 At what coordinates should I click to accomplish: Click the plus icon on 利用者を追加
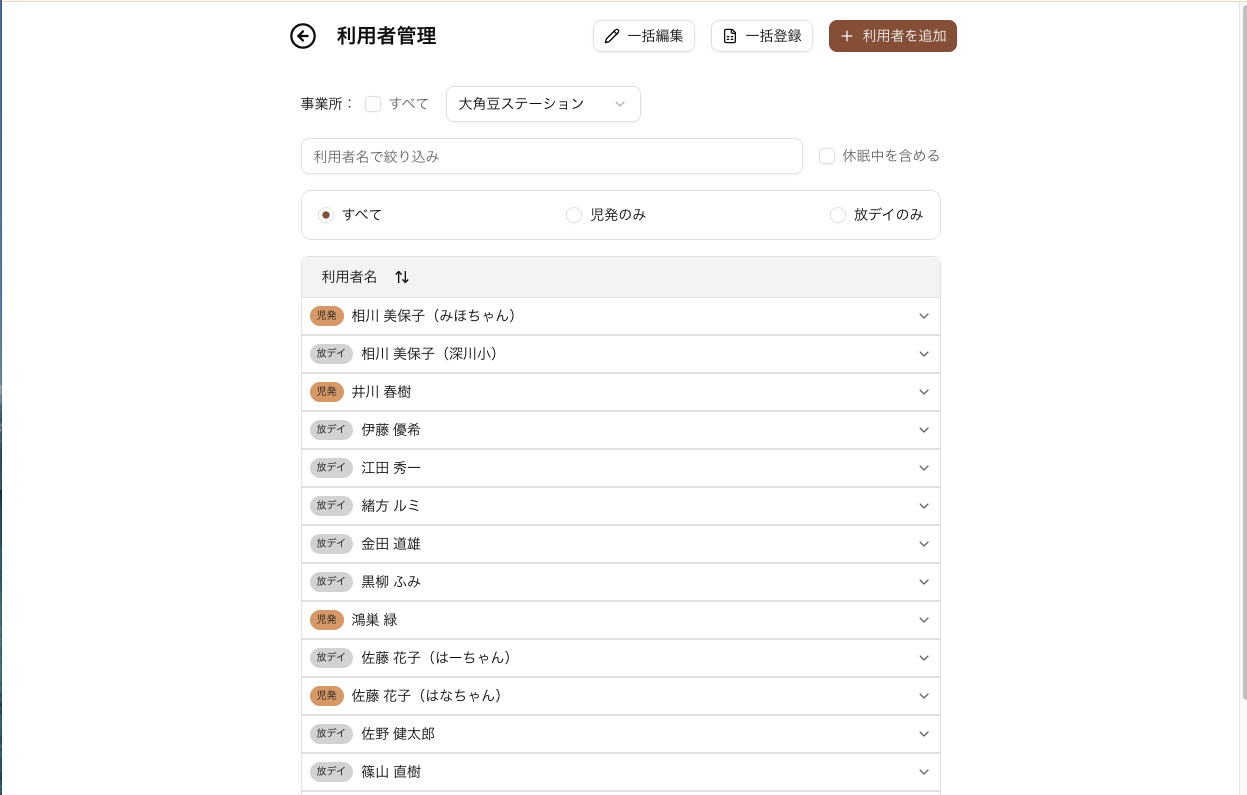click(847, 36)
